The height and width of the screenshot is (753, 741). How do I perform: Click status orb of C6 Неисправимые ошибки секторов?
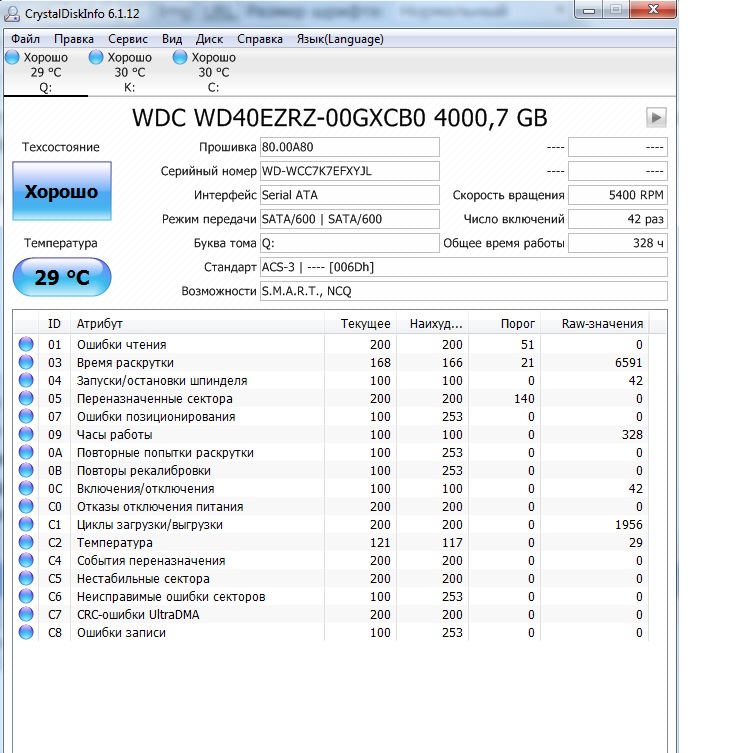(x=26, y=596)
